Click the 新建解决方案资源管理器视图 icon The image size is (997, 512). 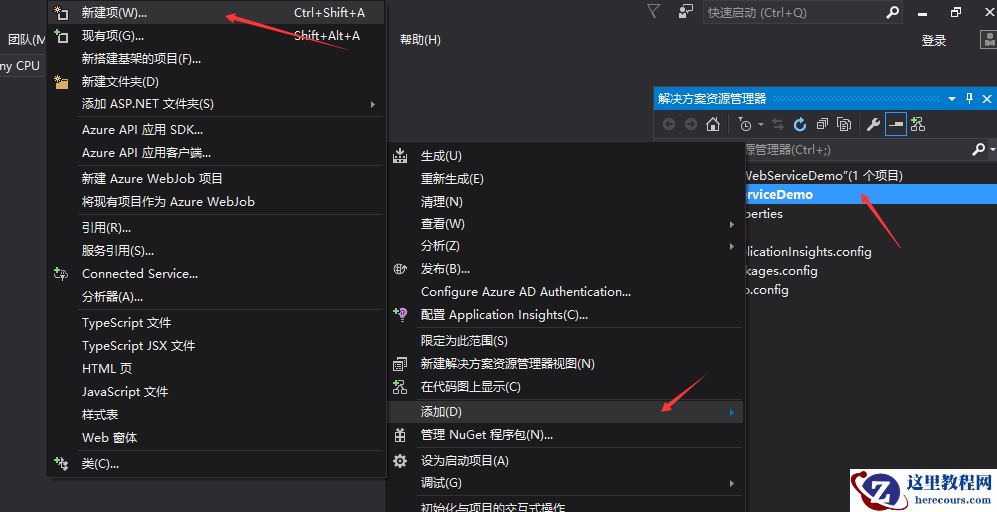[x=400, y=364]
